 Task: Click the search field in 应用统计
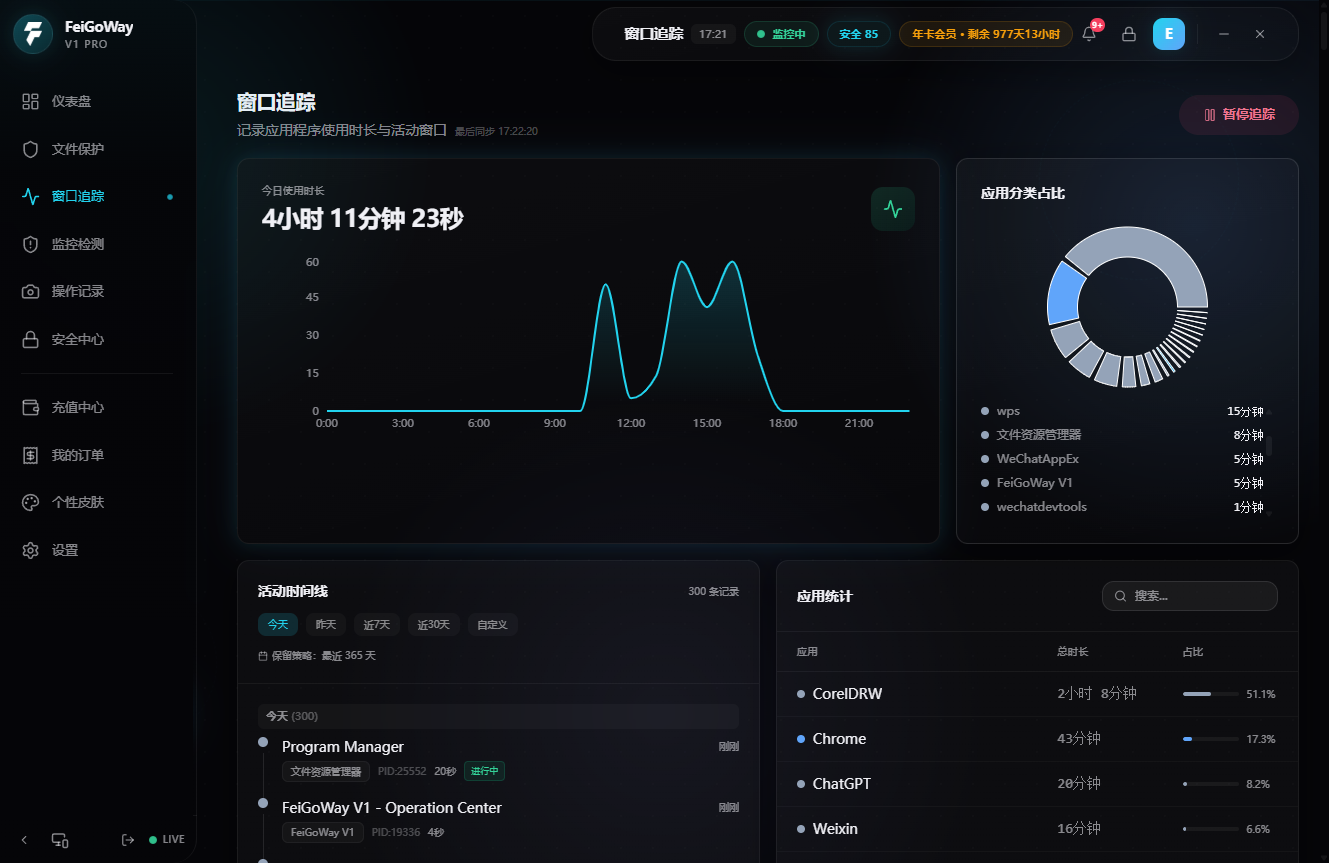[x=1190, y=596]
